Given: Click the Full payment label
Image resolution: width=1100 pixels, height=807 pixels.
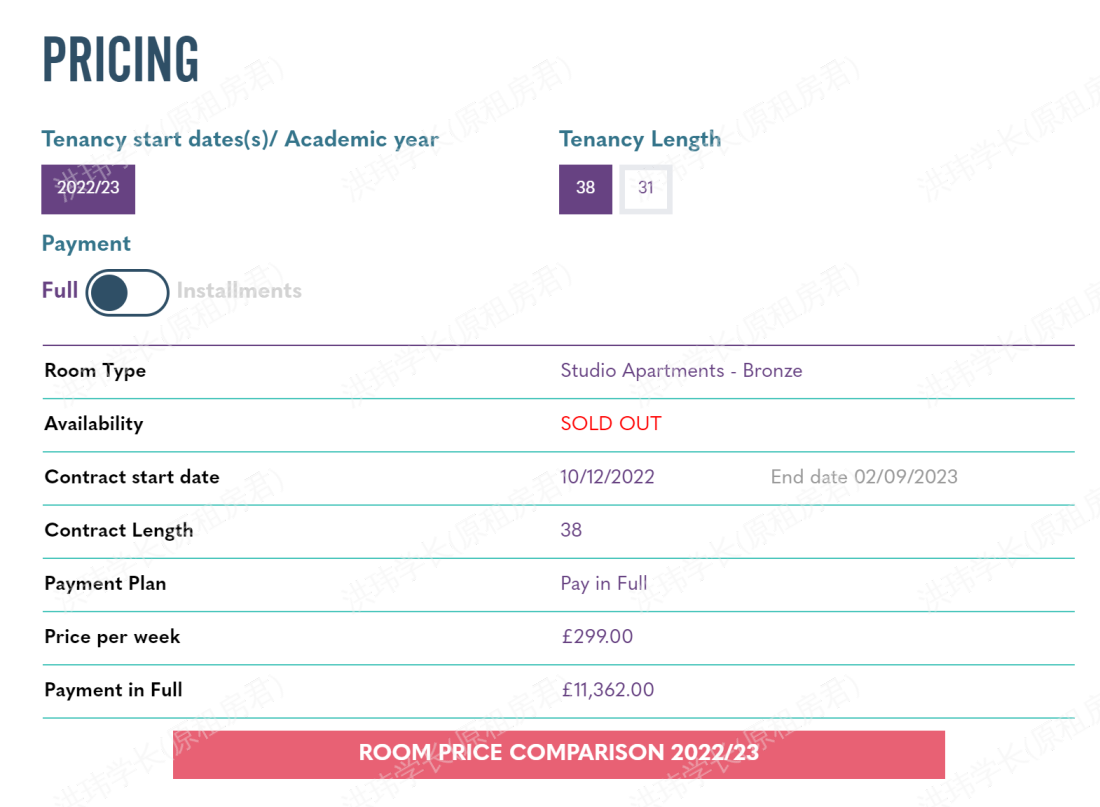Looking at the screenshot, I should tap(60, 291).
